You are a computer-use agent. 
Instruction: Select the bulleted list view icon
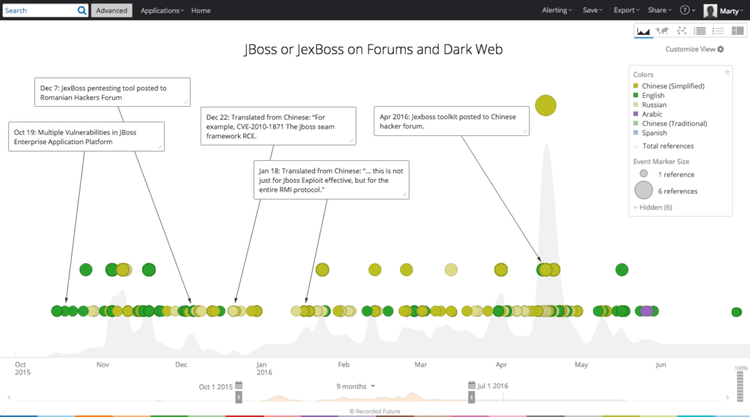[717, 32]
